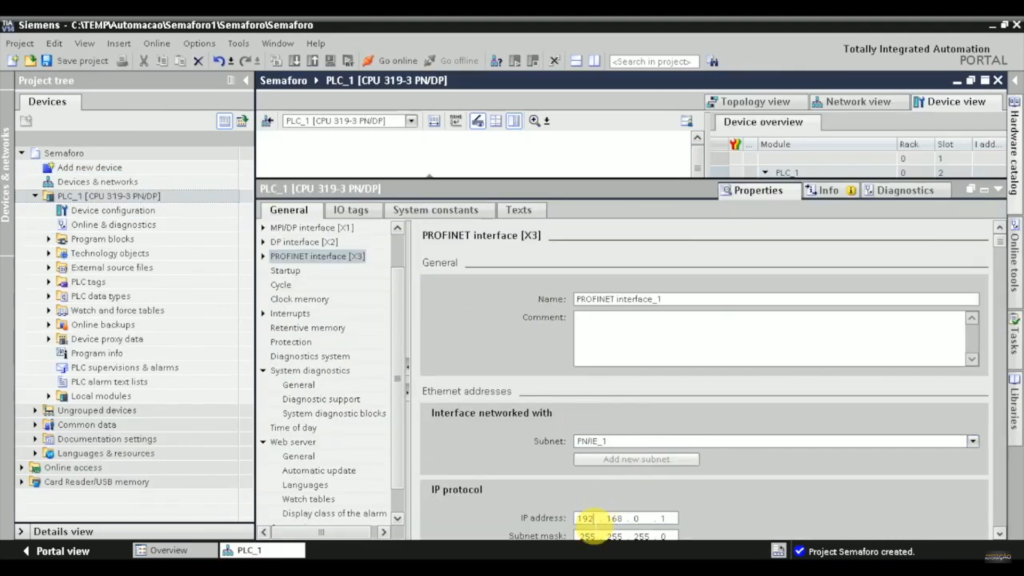This screenshot has height=576, width=1024.
Task: Expand the Online access tree node
Action: point(22,468)
